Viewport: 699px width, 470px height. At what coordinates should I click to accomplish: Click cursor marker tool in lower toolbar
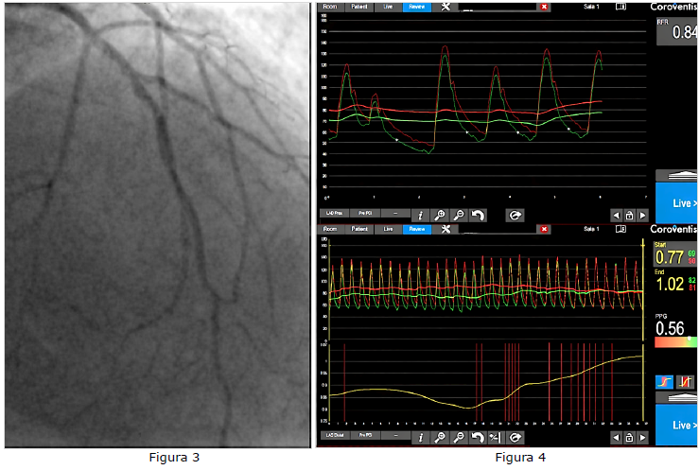click(x=495, y=437)
